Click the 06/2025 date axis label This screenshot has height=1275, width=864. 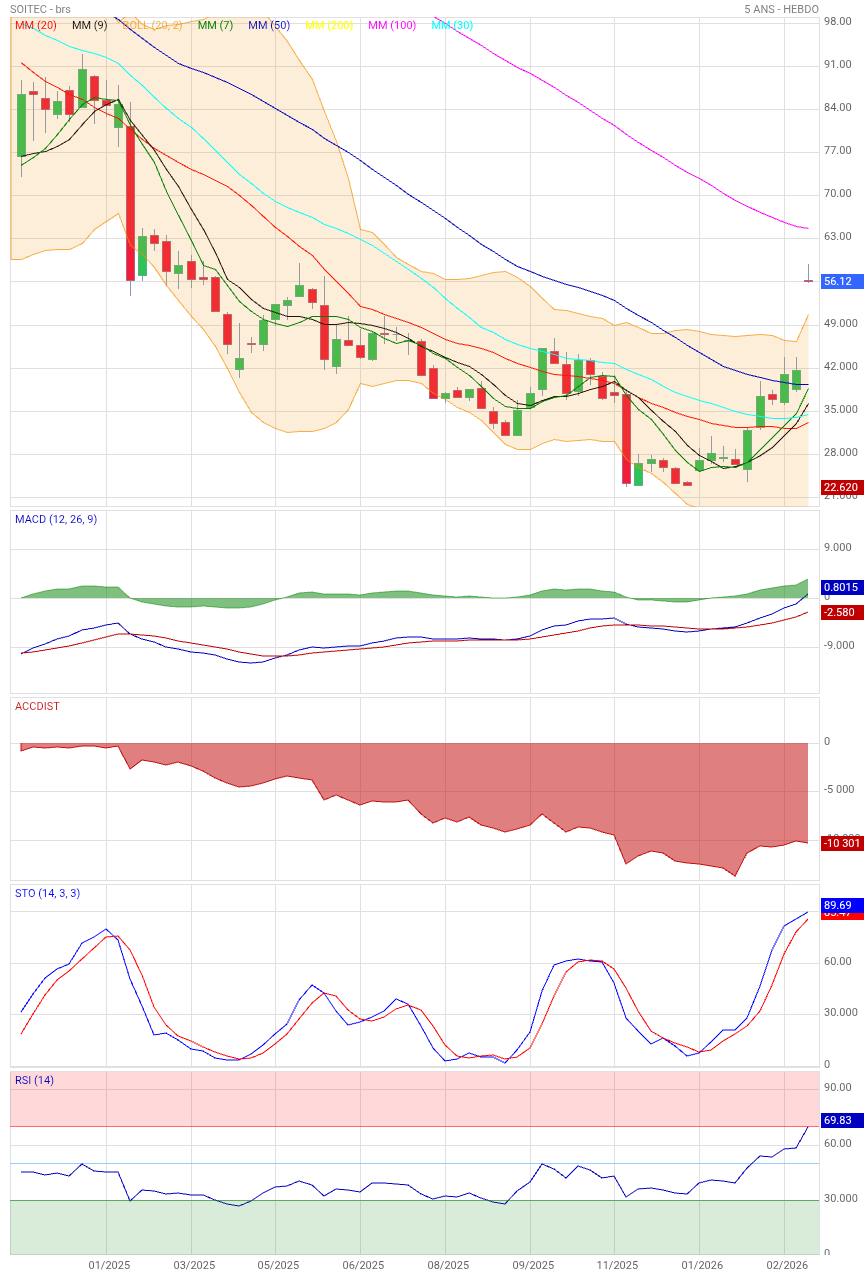point(363,1265)
